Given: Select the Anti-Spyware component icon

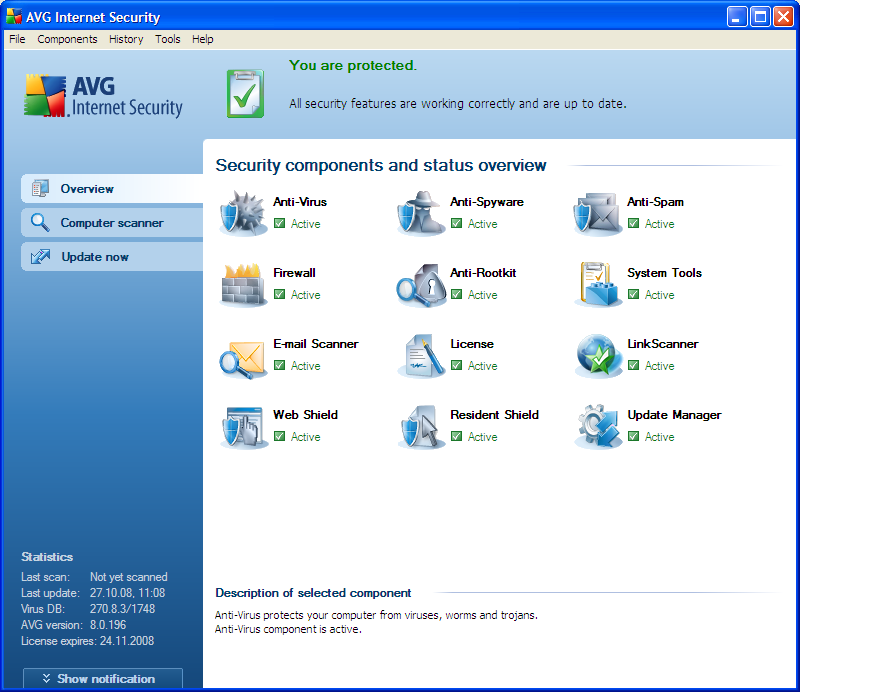Looking at the screenshot, I should click(421, 213).
